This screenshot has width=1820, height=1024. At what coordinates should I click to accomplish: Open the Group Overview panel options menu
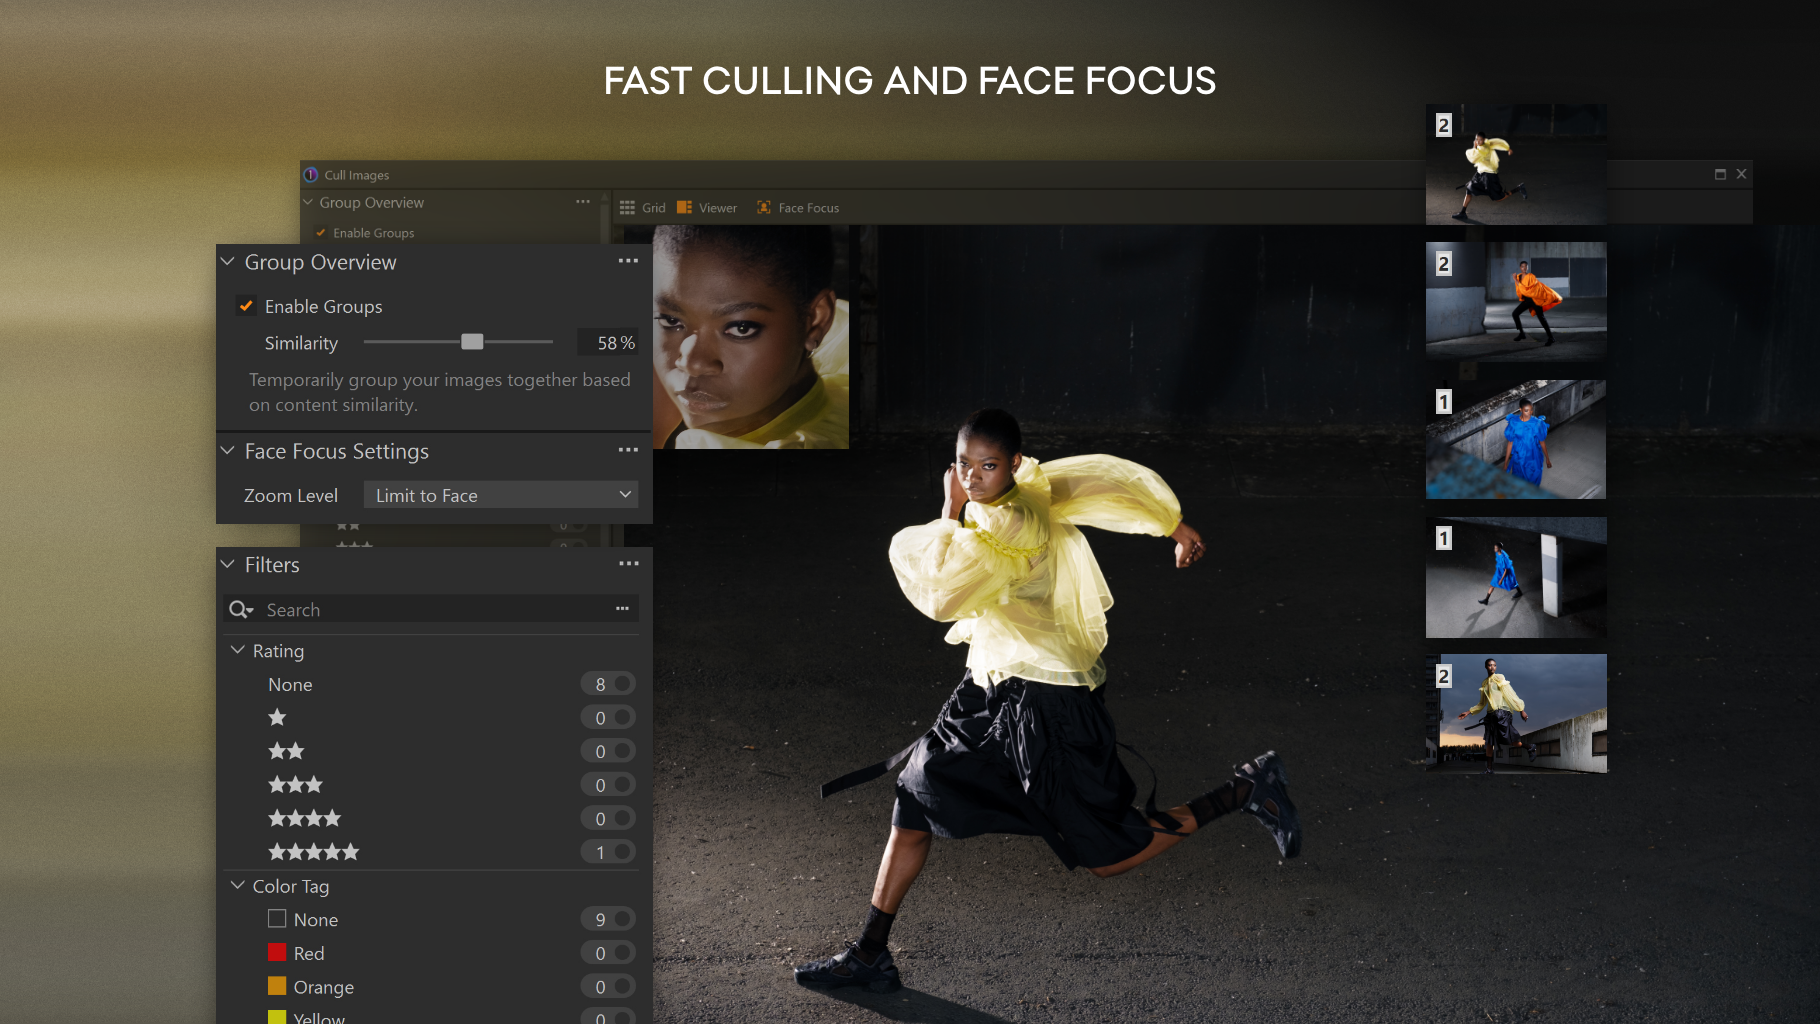click(x=628, y=260)
